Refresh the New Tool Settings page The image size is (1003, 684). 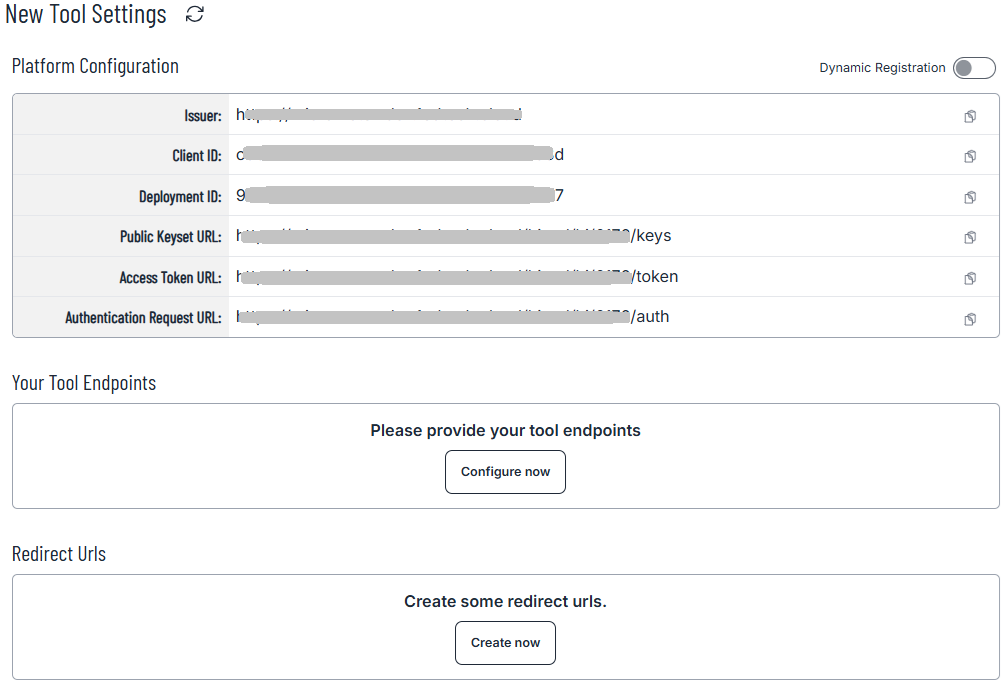(x=194, y=14)
